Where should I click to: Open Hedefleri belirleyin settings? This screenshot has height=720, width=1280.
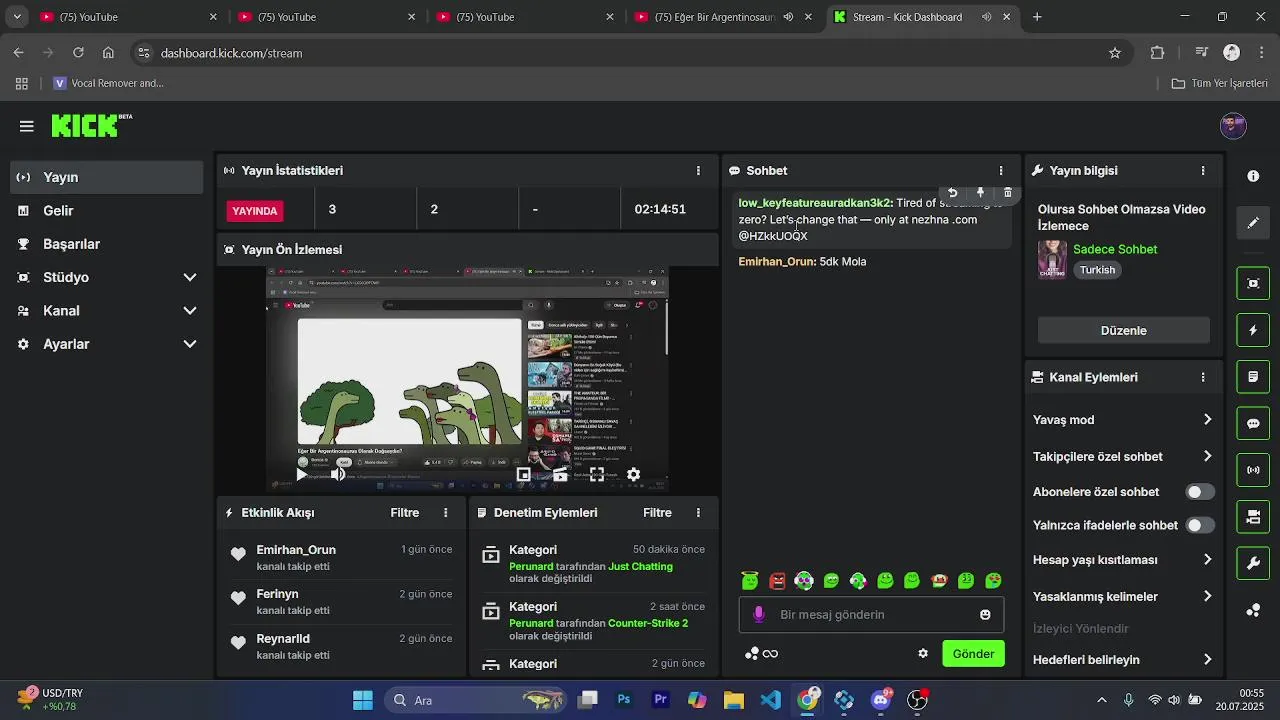[x=1123, y=659]
